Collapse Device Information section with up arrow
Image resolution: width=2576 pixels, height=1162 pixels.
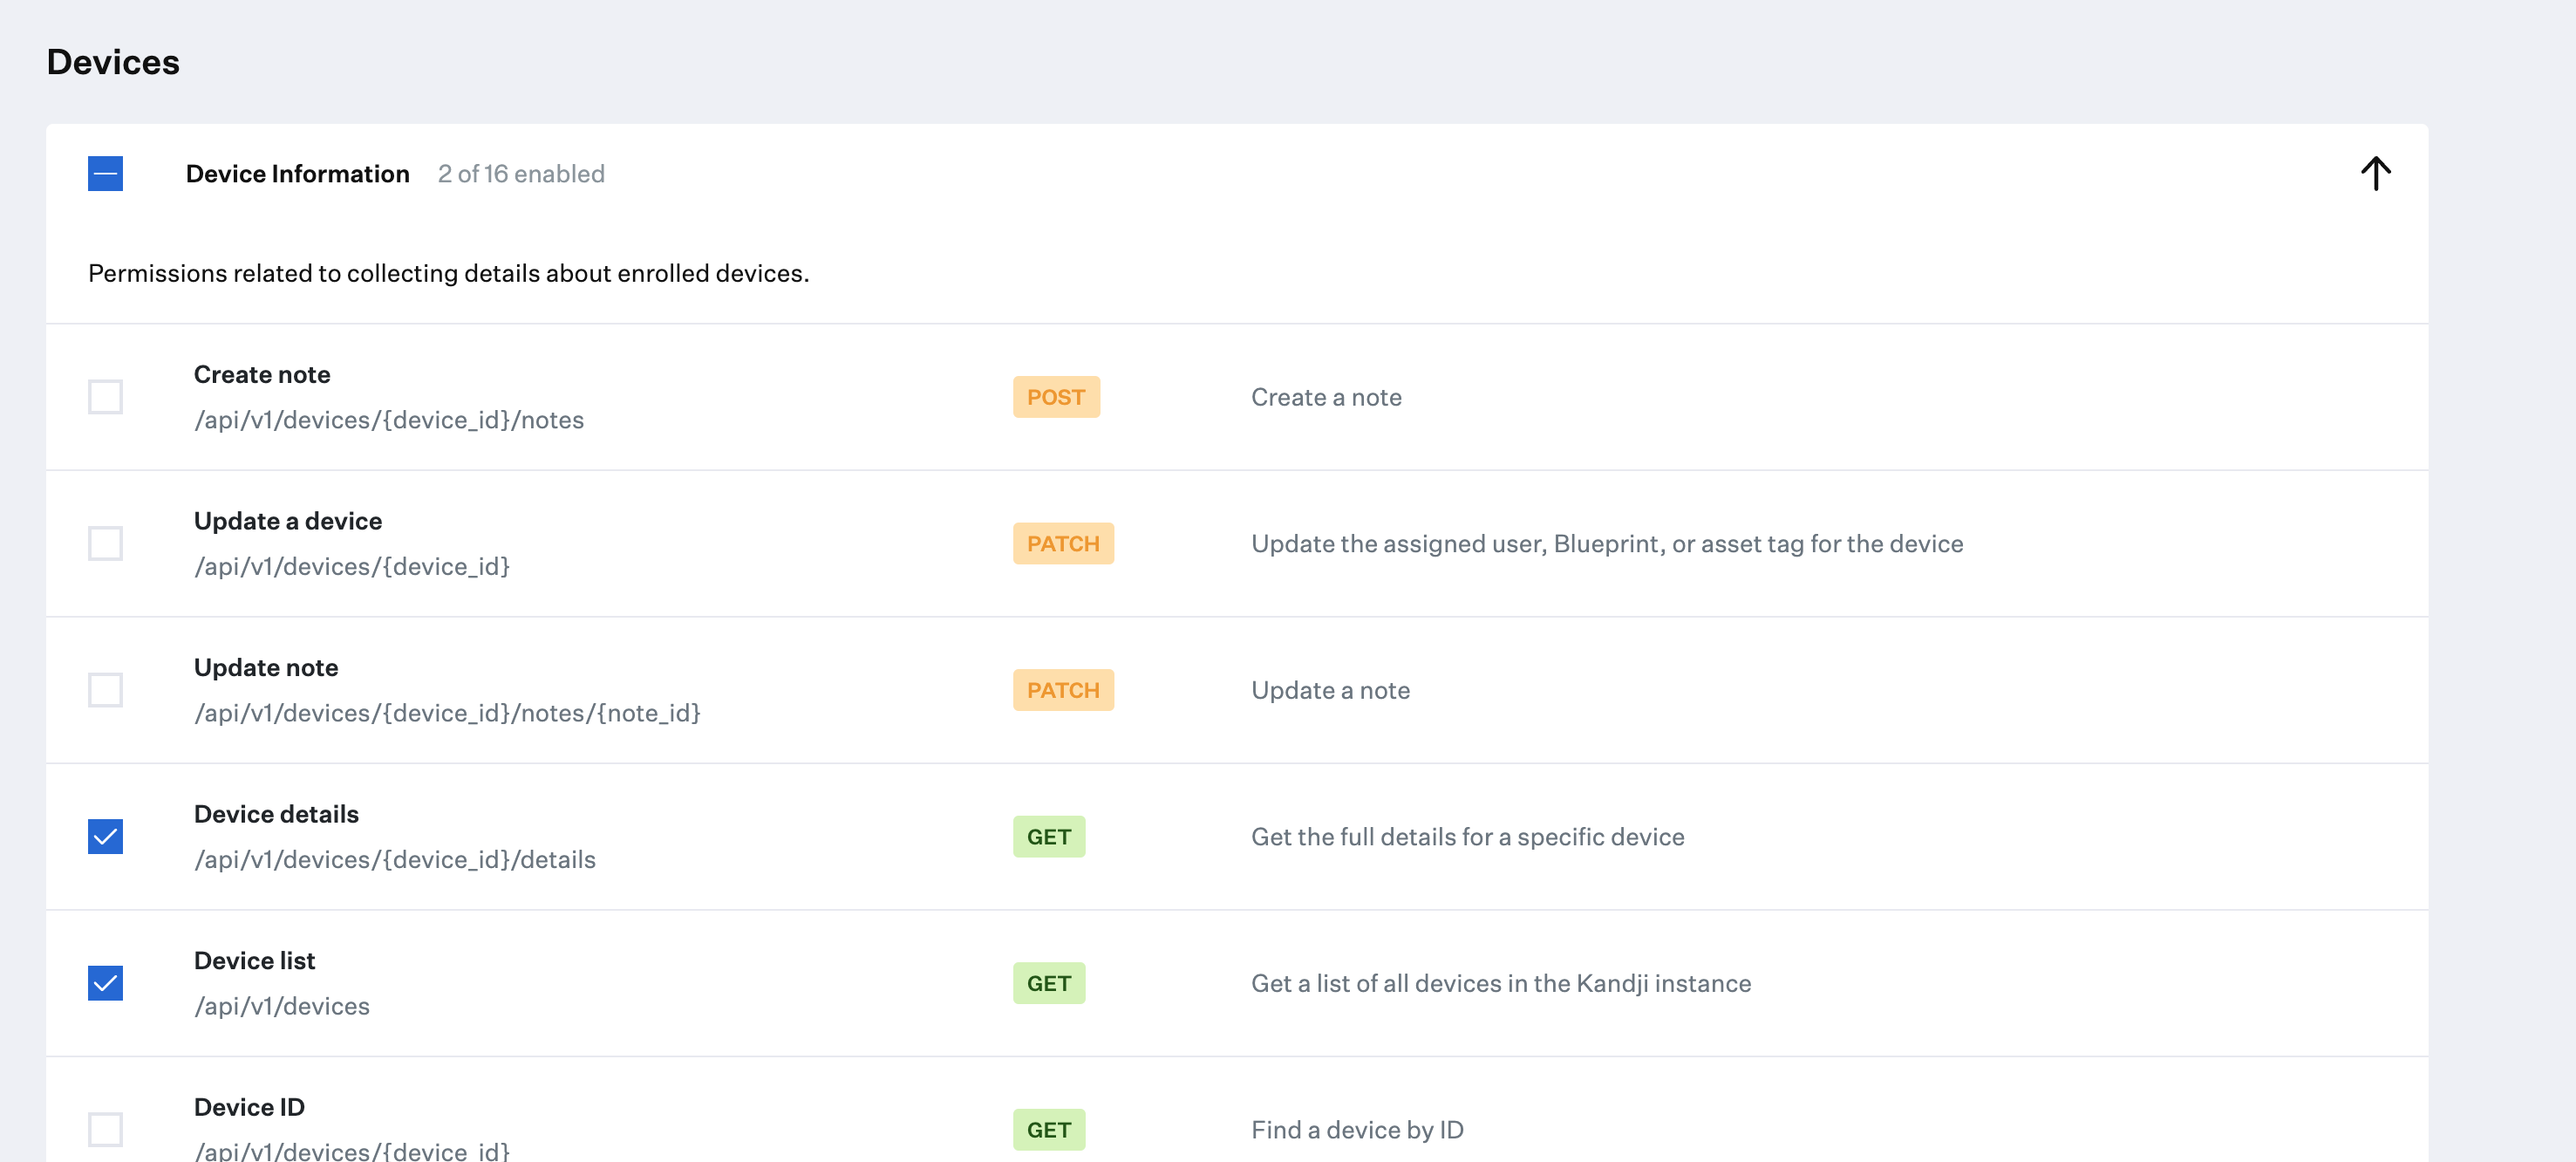[x=2375, y=173]
